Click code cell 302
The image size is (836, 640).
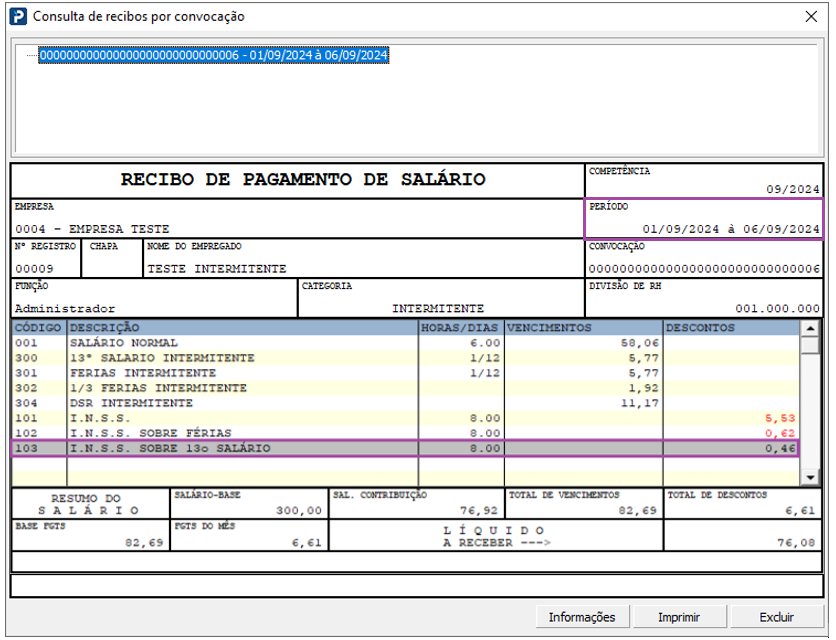[x=26, y=388]
